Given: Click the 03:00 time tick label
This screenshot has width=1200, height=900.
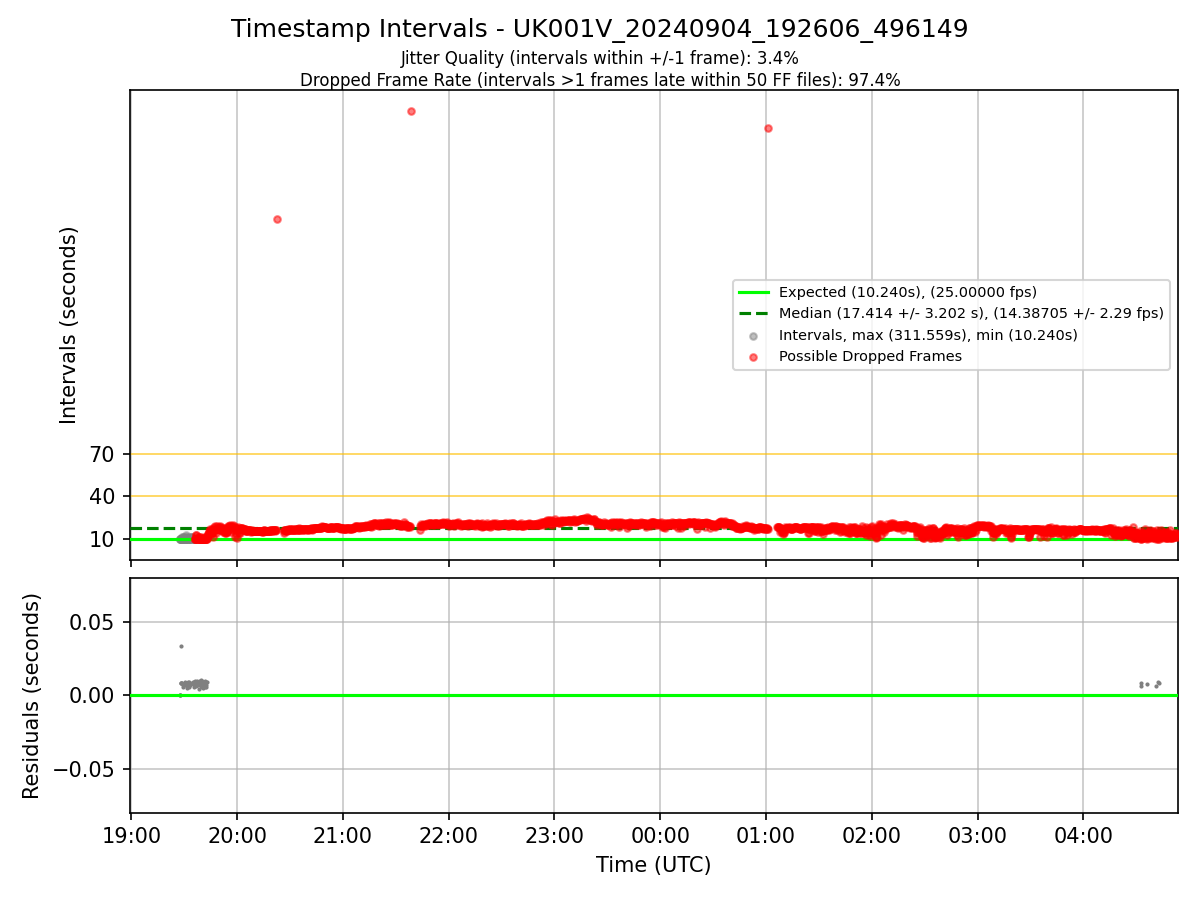Looking at the screenshot, I should [x=978, y=835].
